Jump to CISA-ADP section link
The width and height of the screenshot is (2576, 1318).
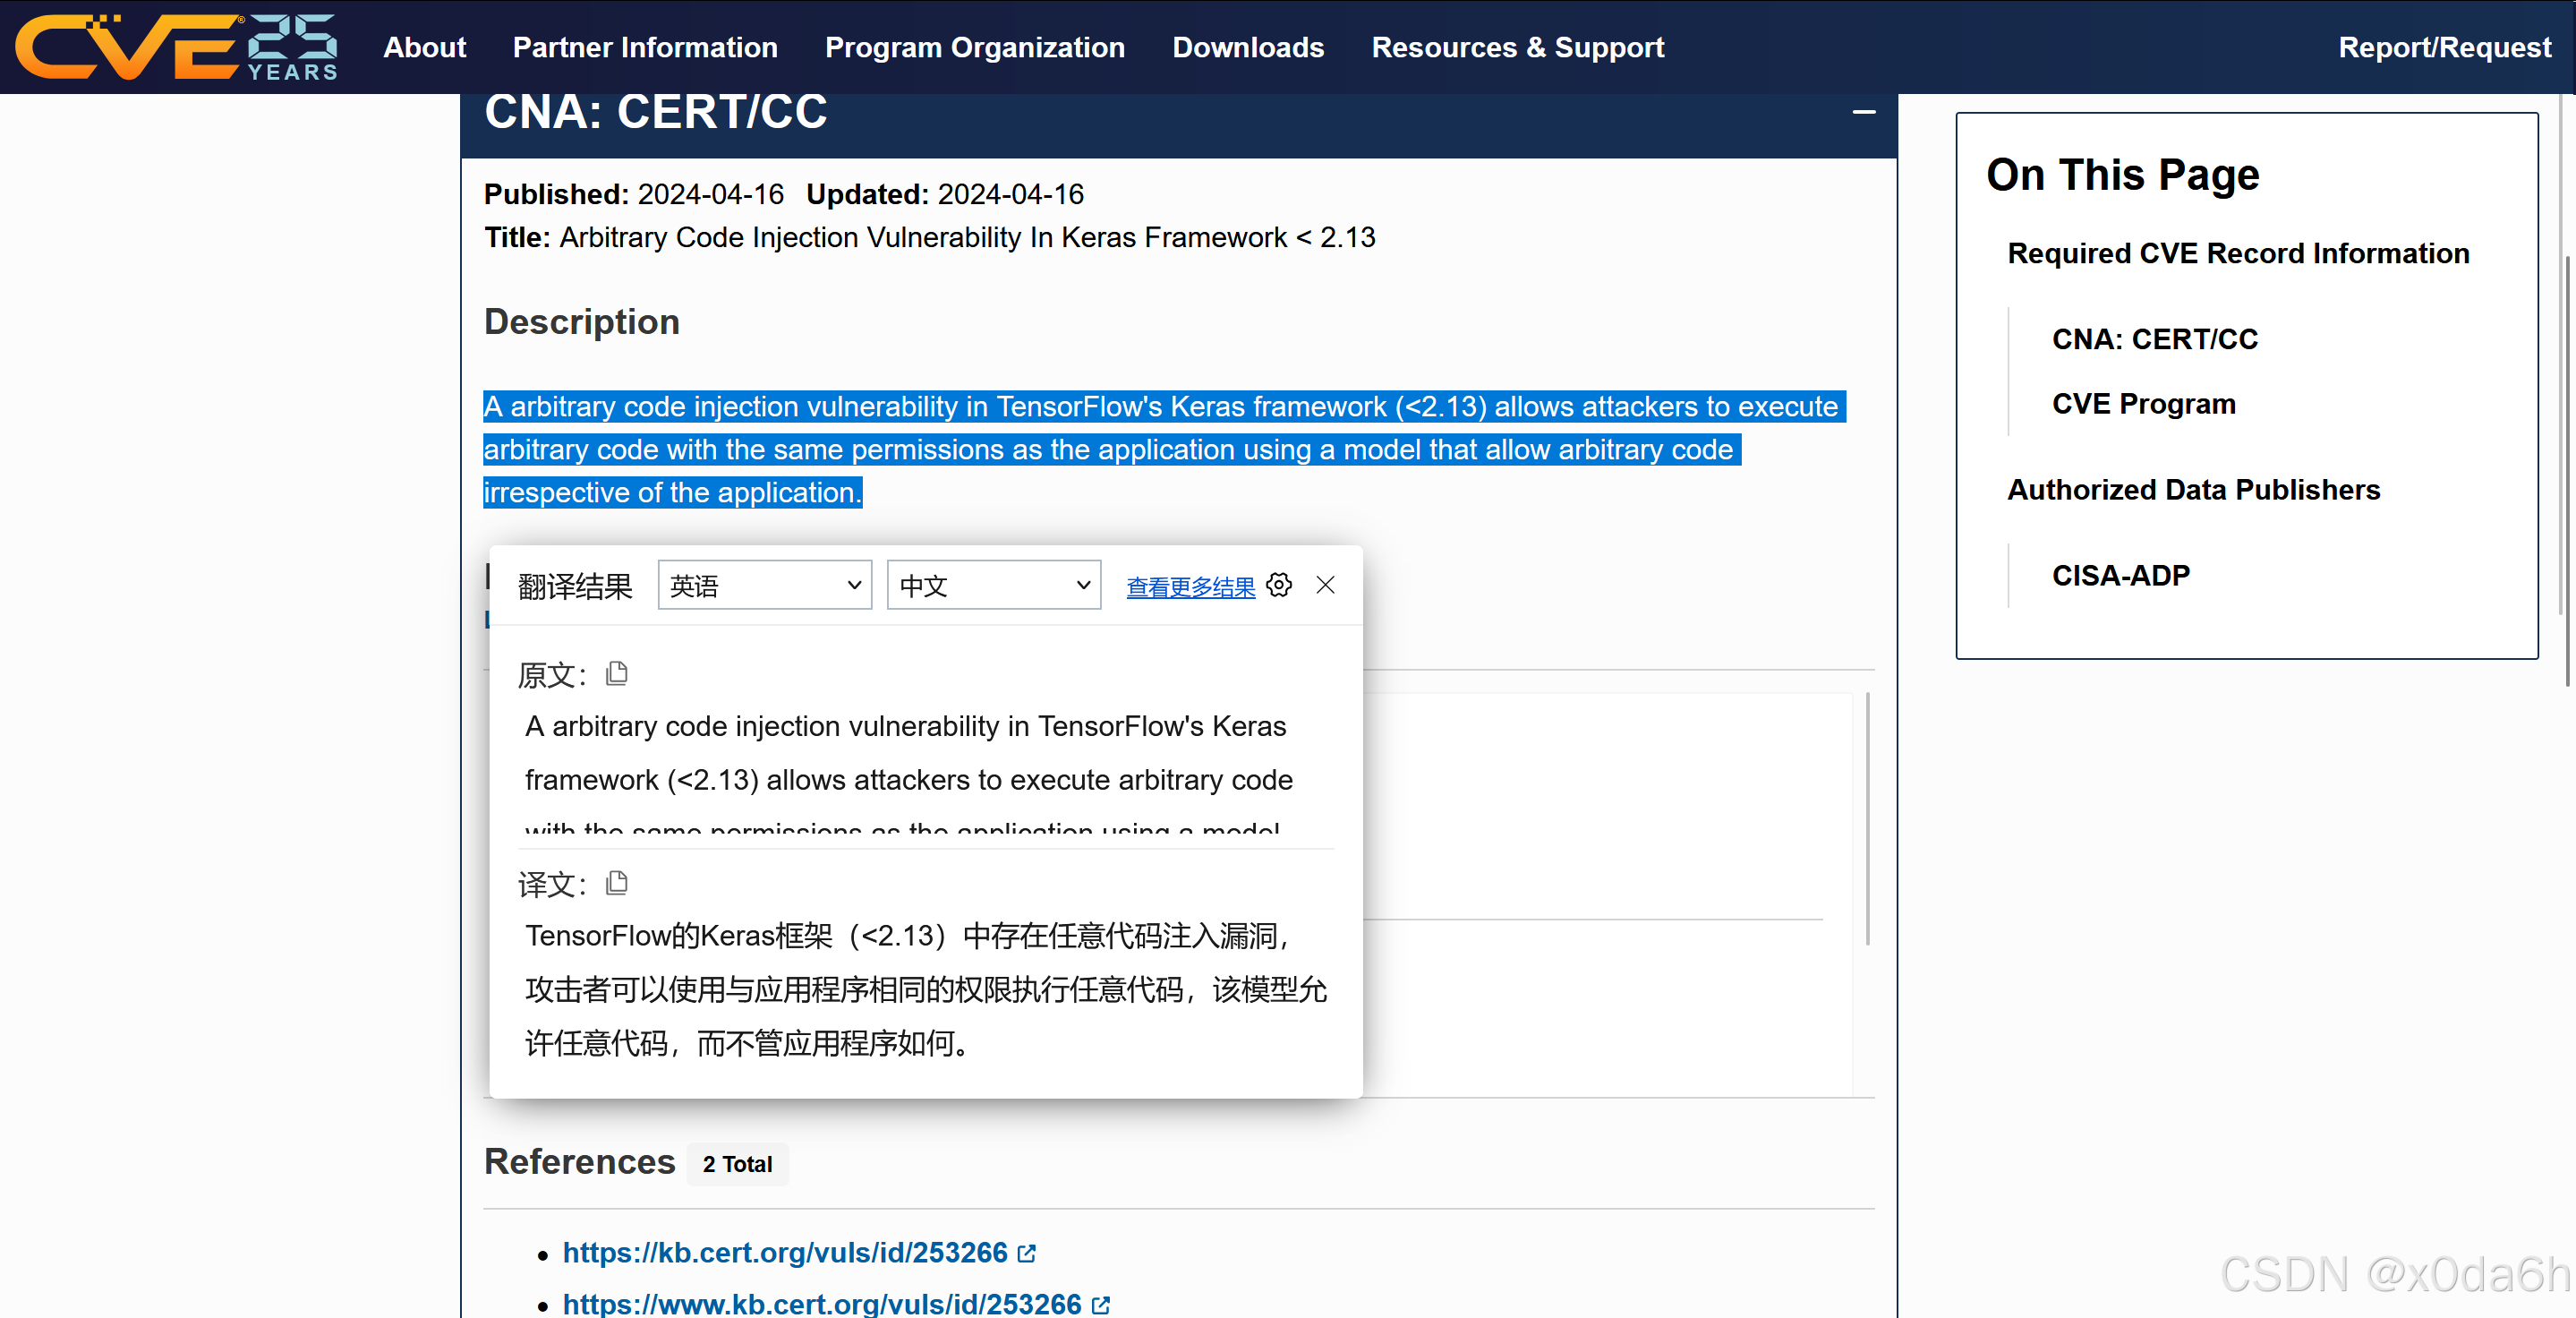click(x=2120, y=575)
